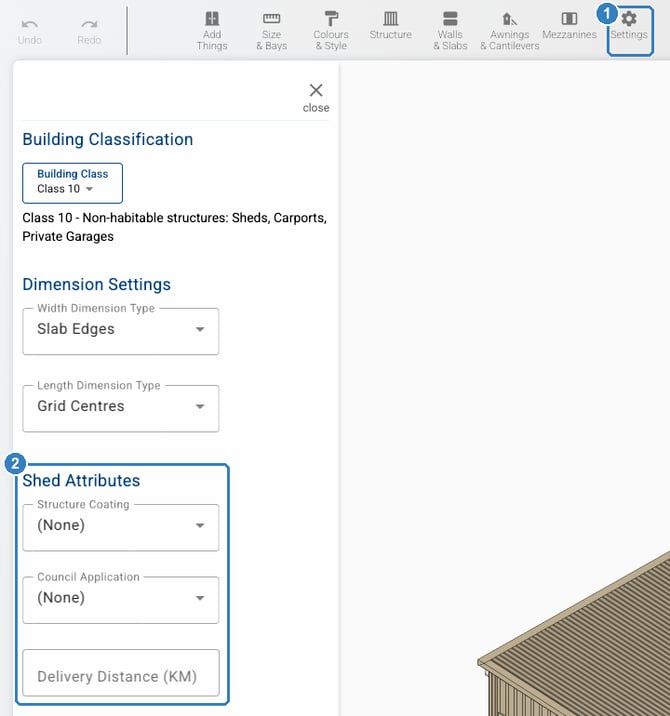Click the Class 10 description text
Viewport: 670px width, 716px height.
[x=174, y=227]
